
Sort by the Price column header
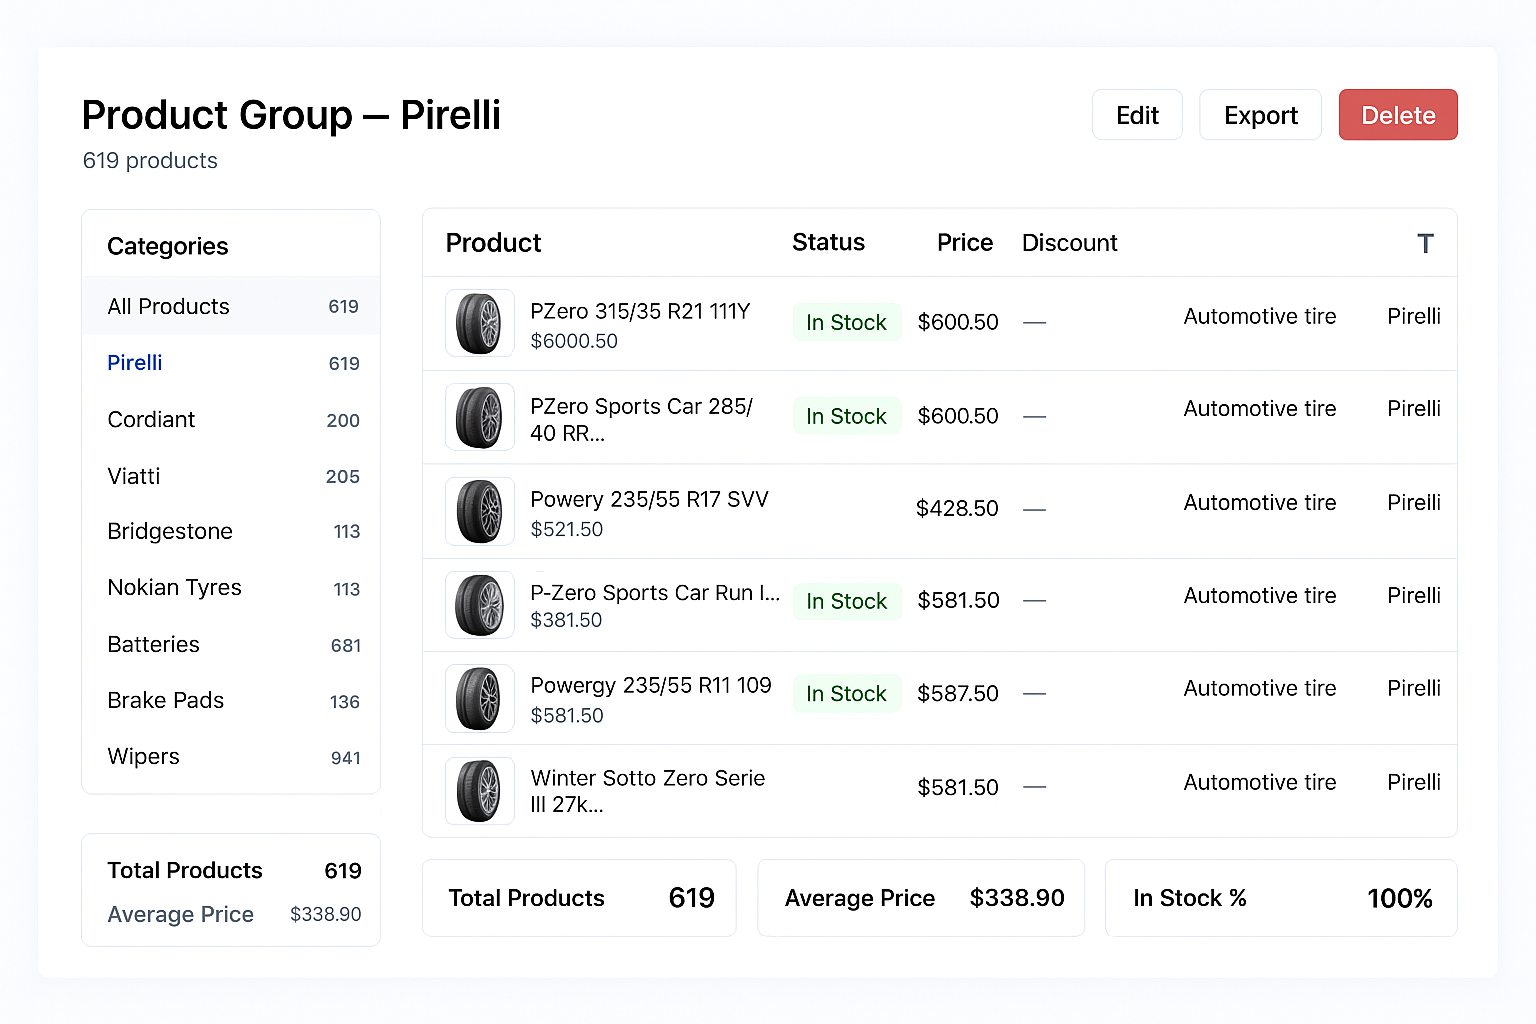coord(964,243)
